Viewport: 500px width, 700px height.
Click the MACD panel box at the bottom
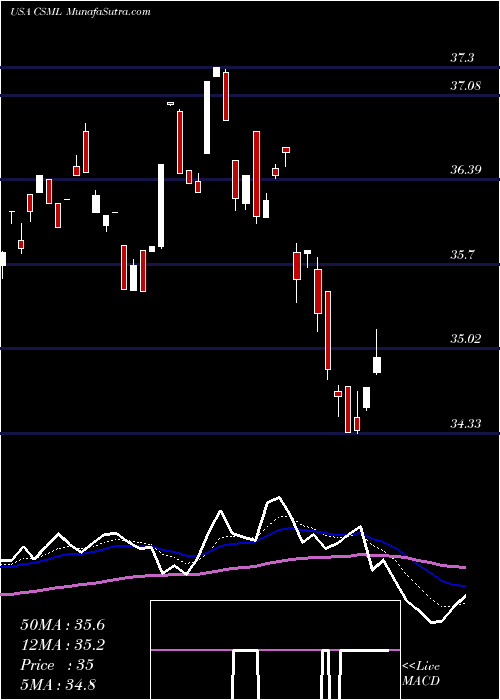click(x=275, y=650)
